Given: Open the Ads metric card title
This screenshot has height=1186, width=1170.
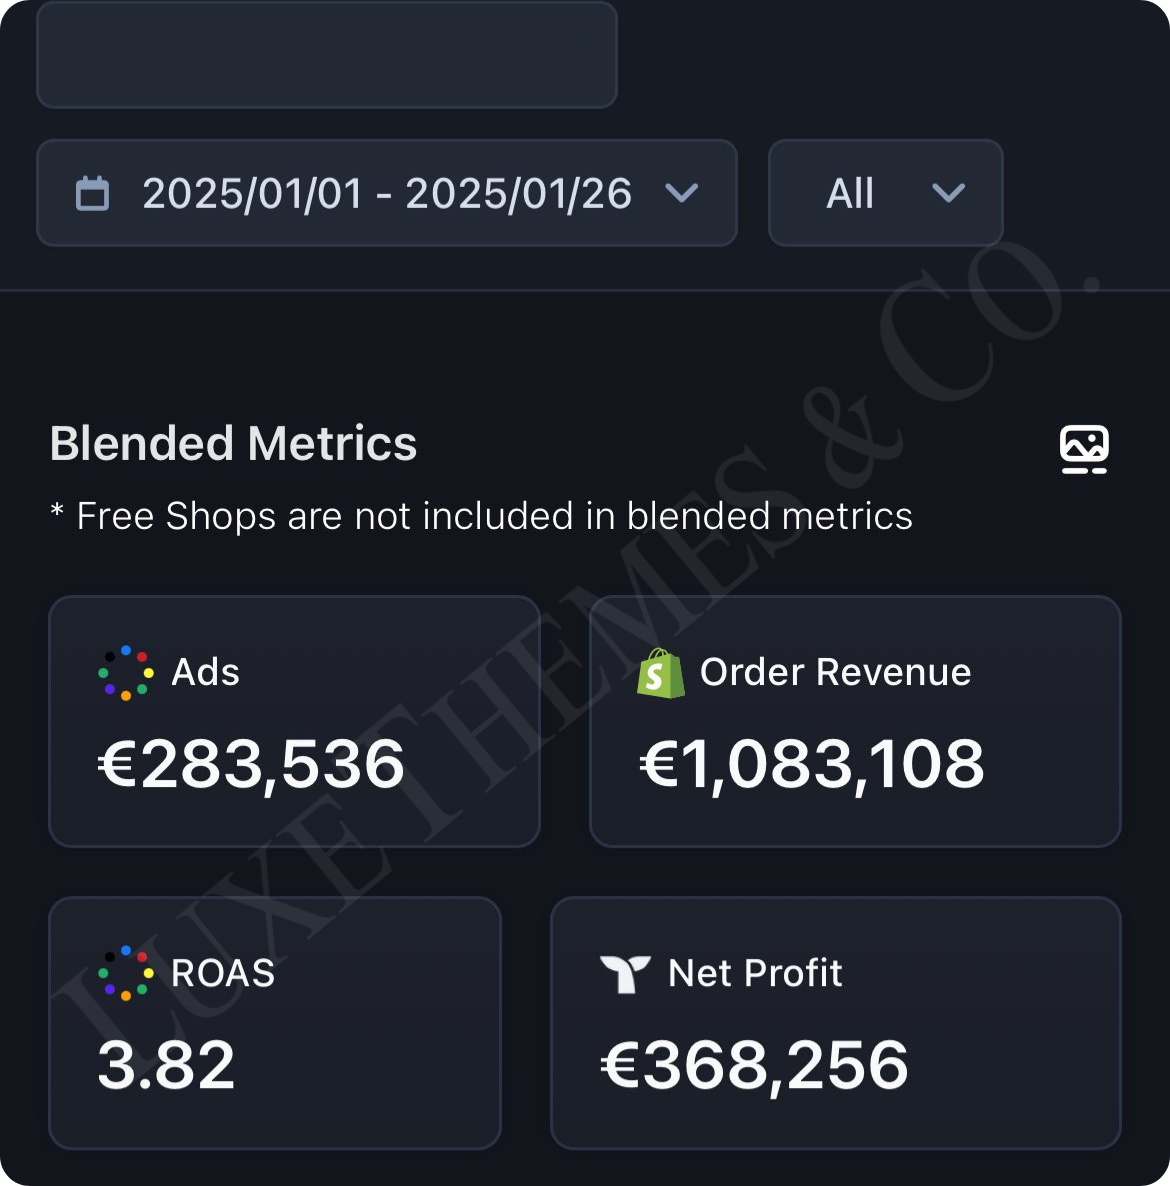Looking at the screenshot, I should pos(206,673).
